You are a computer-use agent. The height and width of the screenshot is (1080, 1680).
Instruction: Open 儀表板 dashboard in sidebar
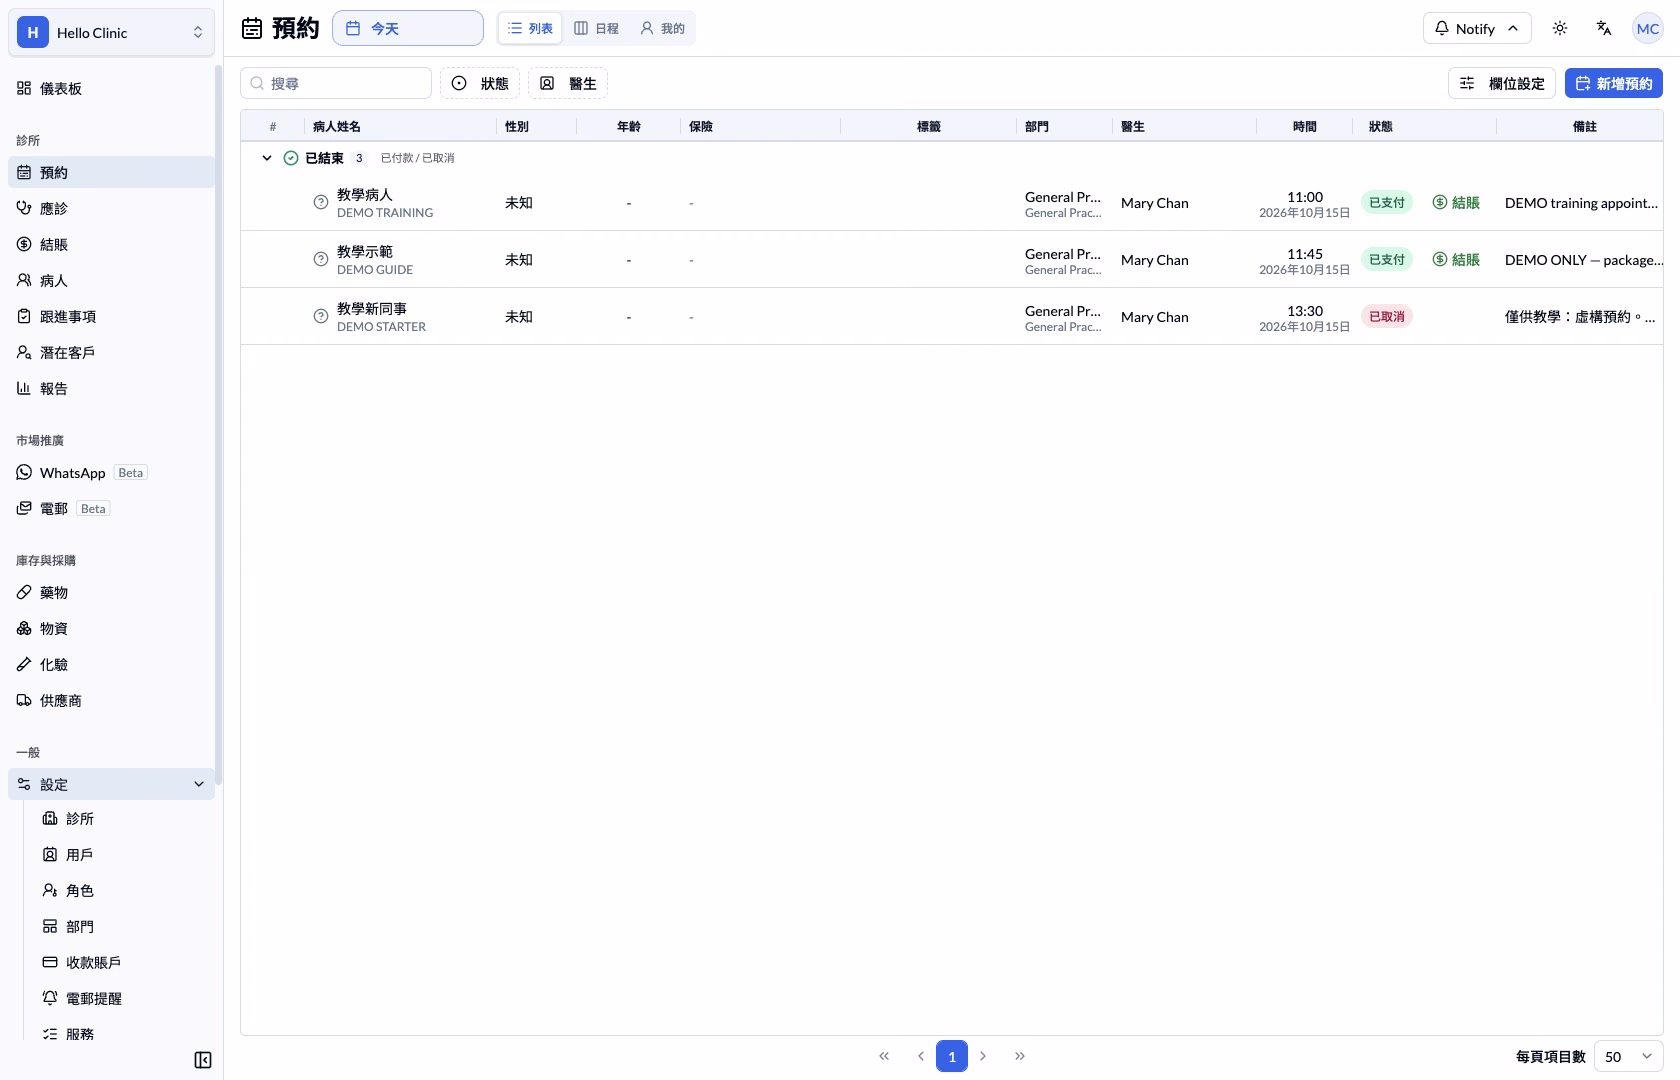click(x=111, y=88)
